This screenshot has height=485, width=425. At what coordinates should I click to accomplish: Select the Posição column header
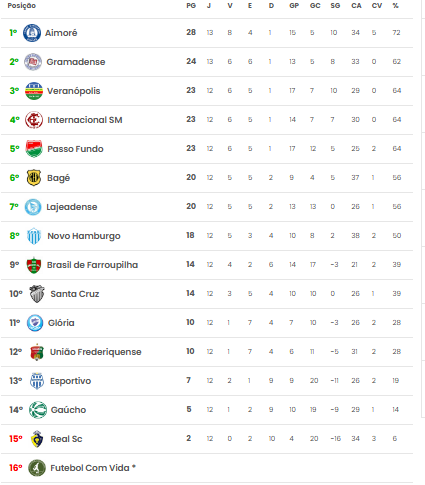[x=22, y=6]
